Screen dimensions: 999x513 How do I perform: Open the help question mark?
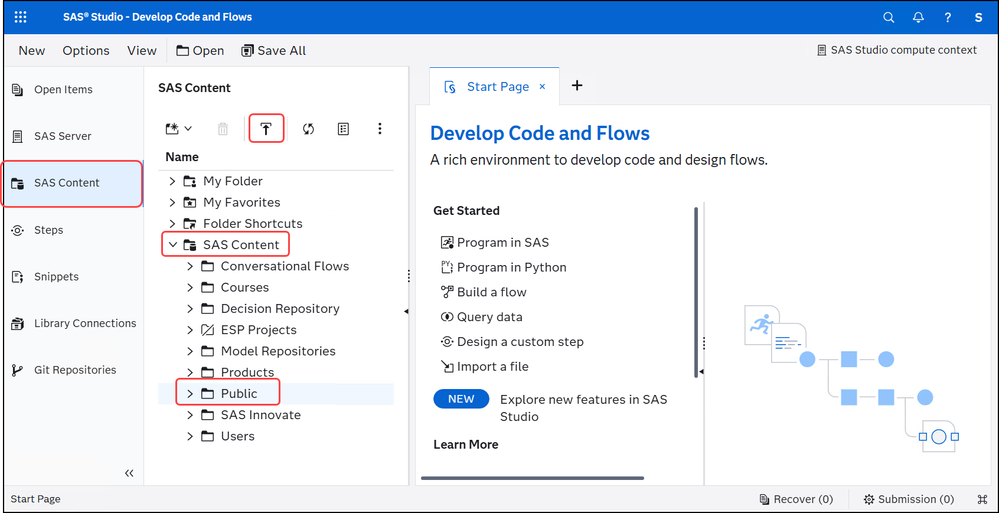pyautogui.click(x=948, y=17)
